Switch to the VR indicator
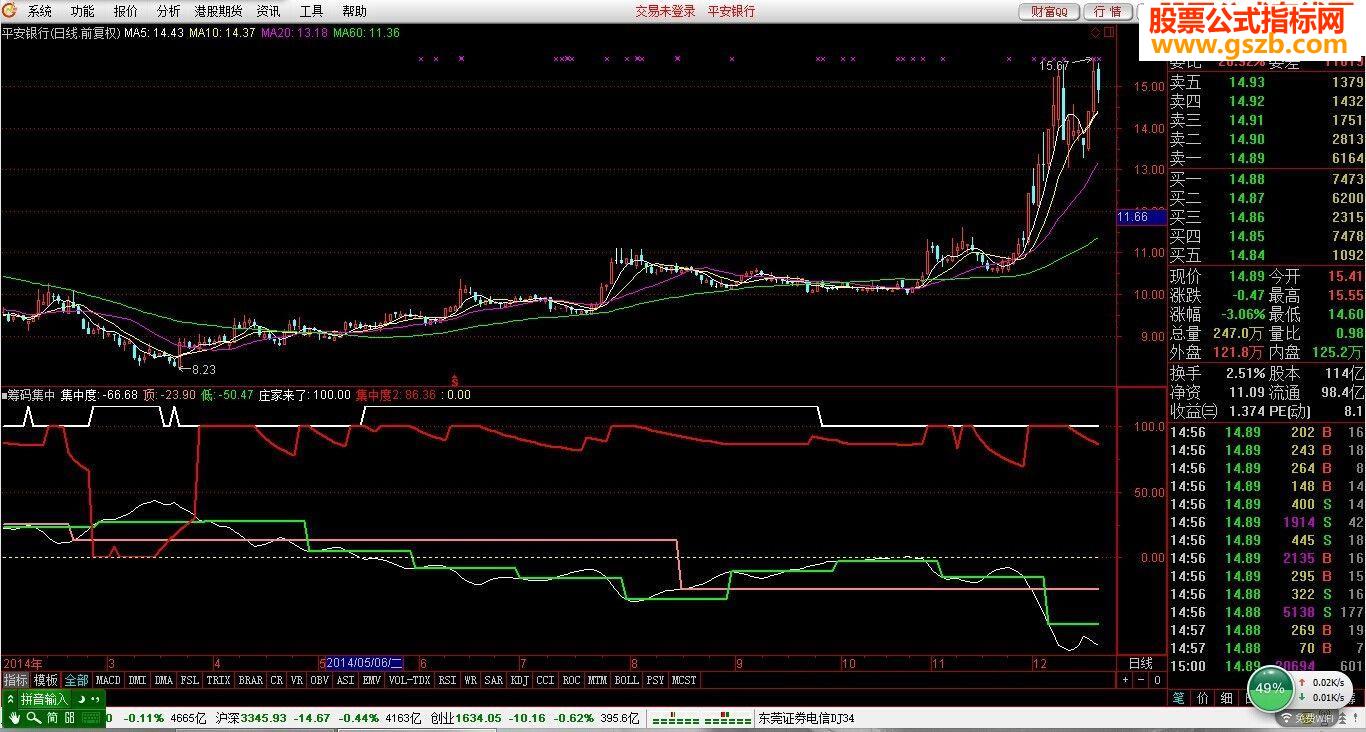 pyautogui.click(x=296, y=680)
